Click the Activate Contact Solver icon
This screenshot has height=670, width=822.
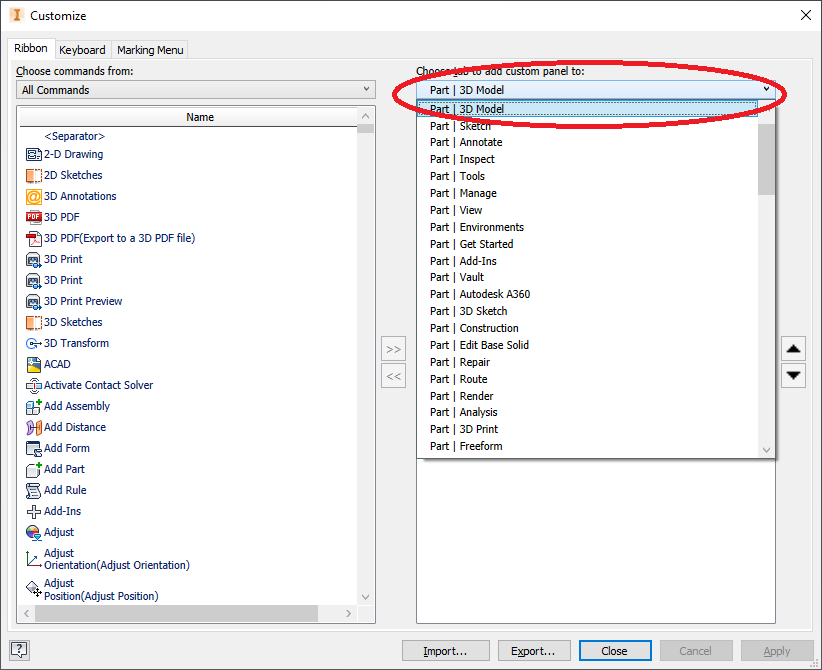pyautogui.click(x=34, y=385)
